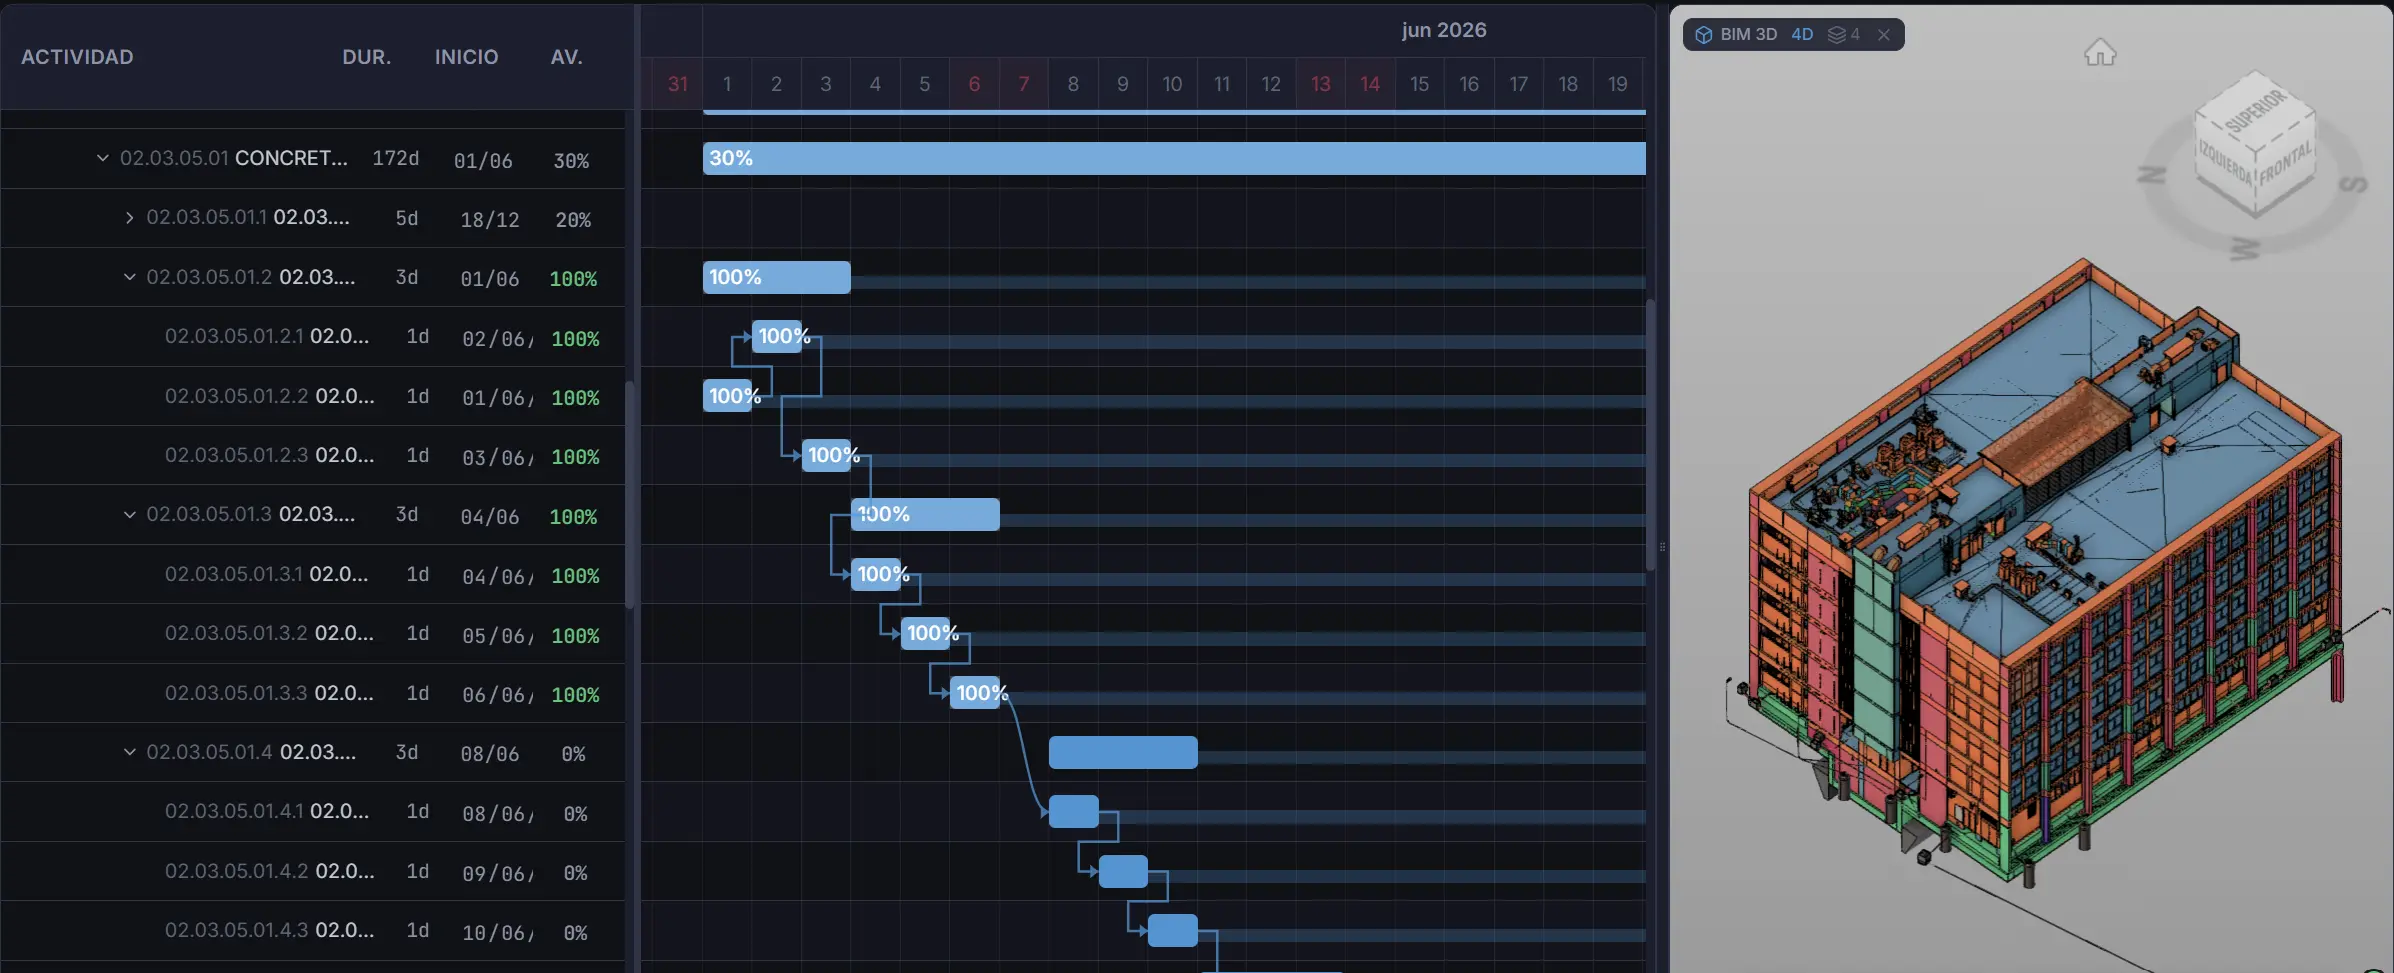Click day 31 in the timeline header
2394x973 pixels.
coord(677,84)
